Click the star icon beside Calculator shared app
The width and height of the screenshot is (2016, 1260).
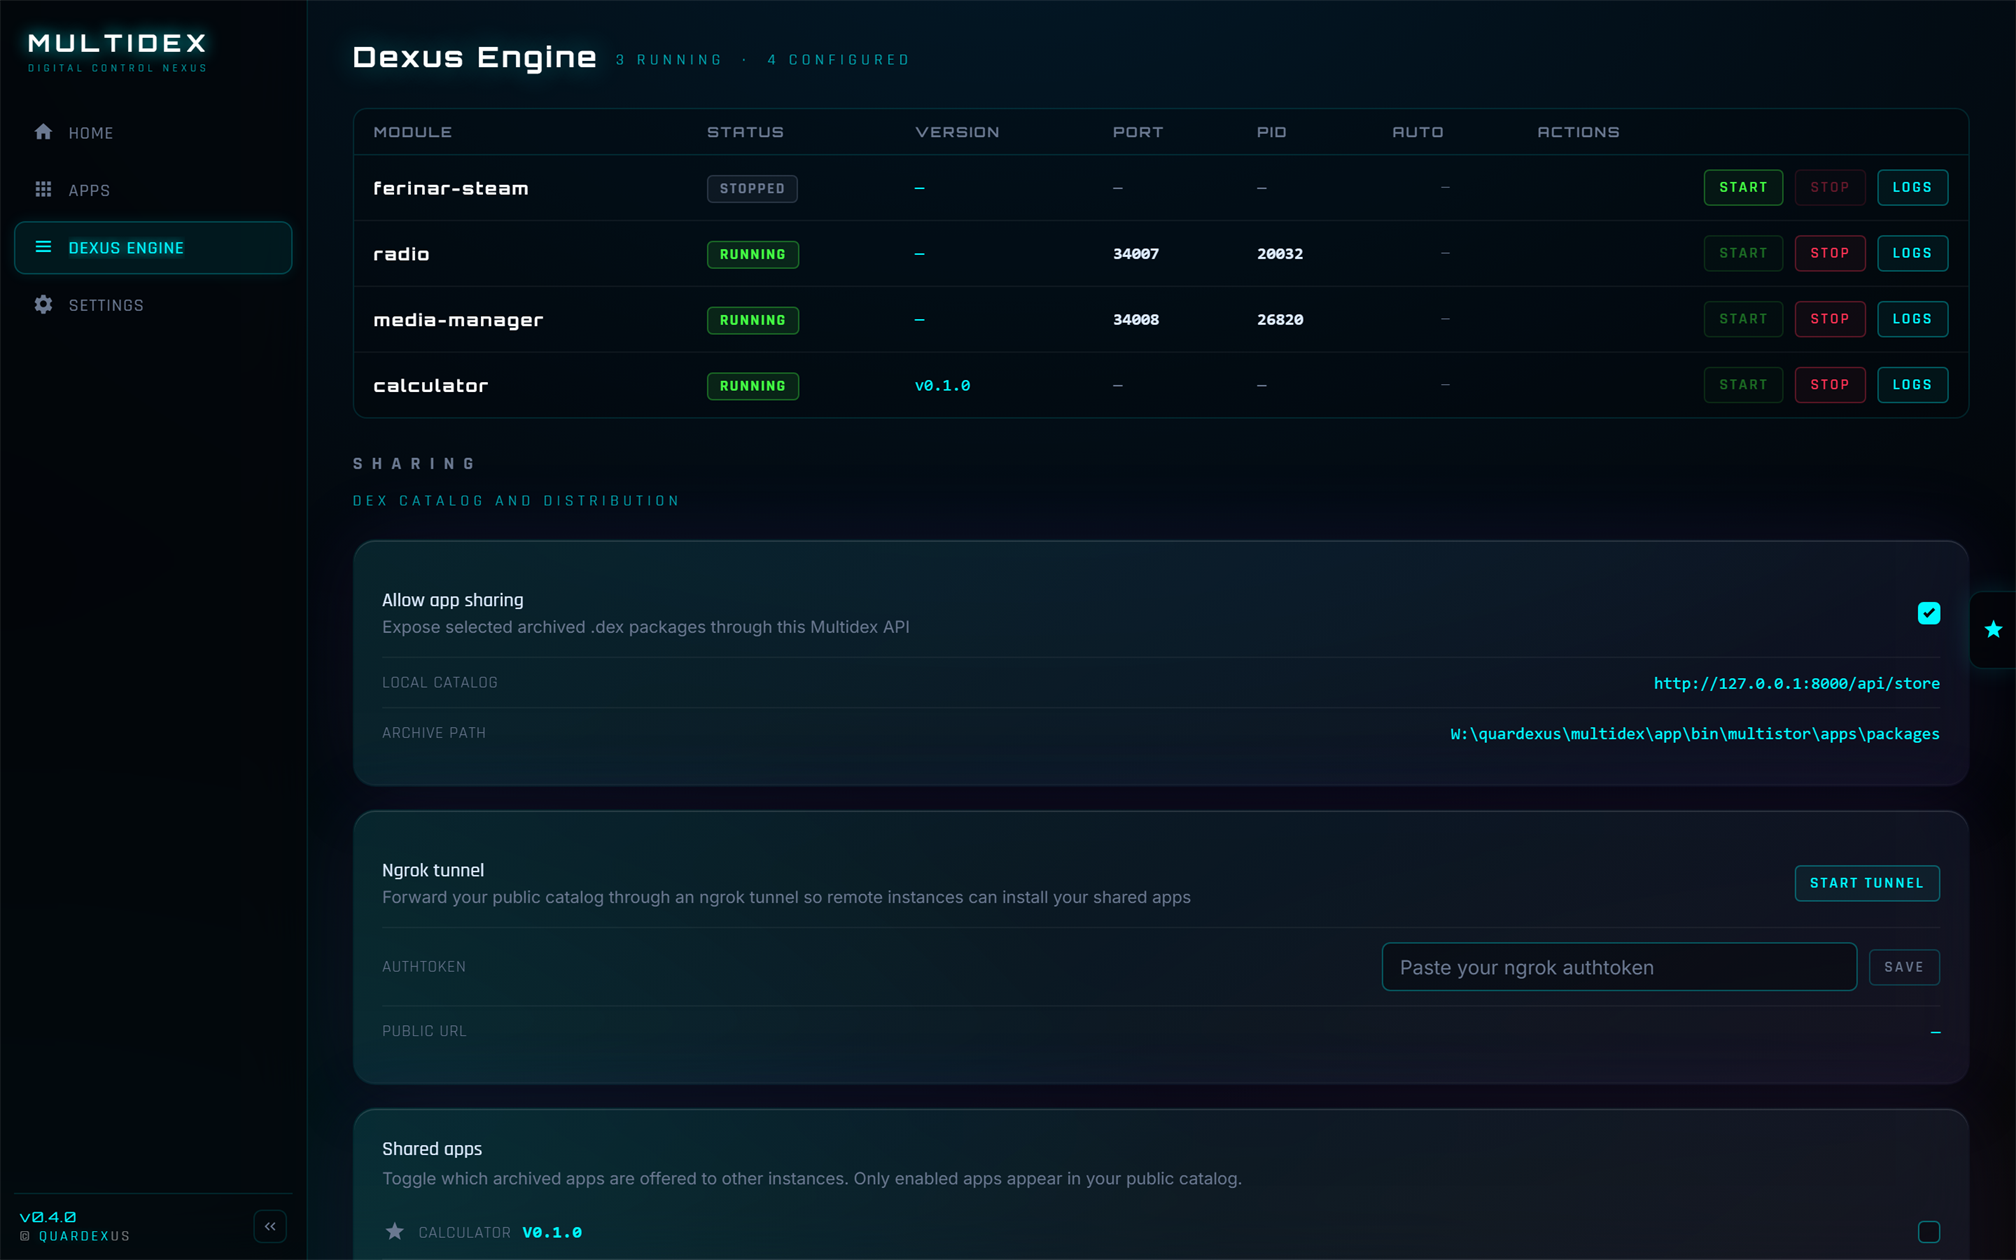(x=395, y=1231)
